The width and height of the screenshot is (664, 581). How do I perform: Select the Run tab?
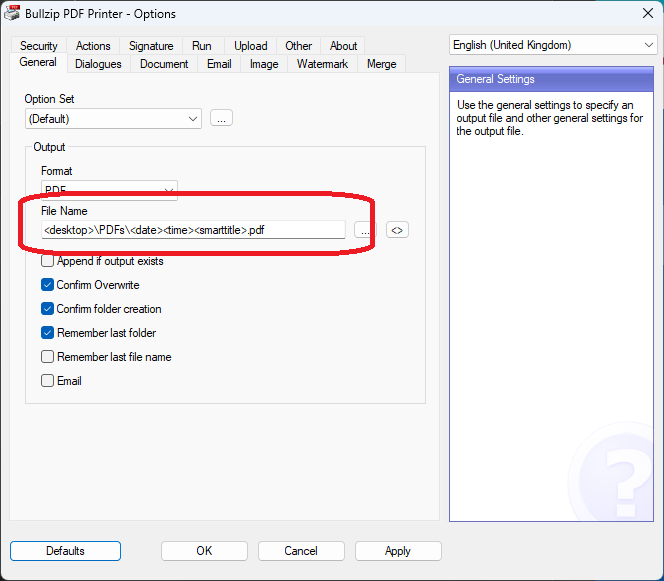202,46
